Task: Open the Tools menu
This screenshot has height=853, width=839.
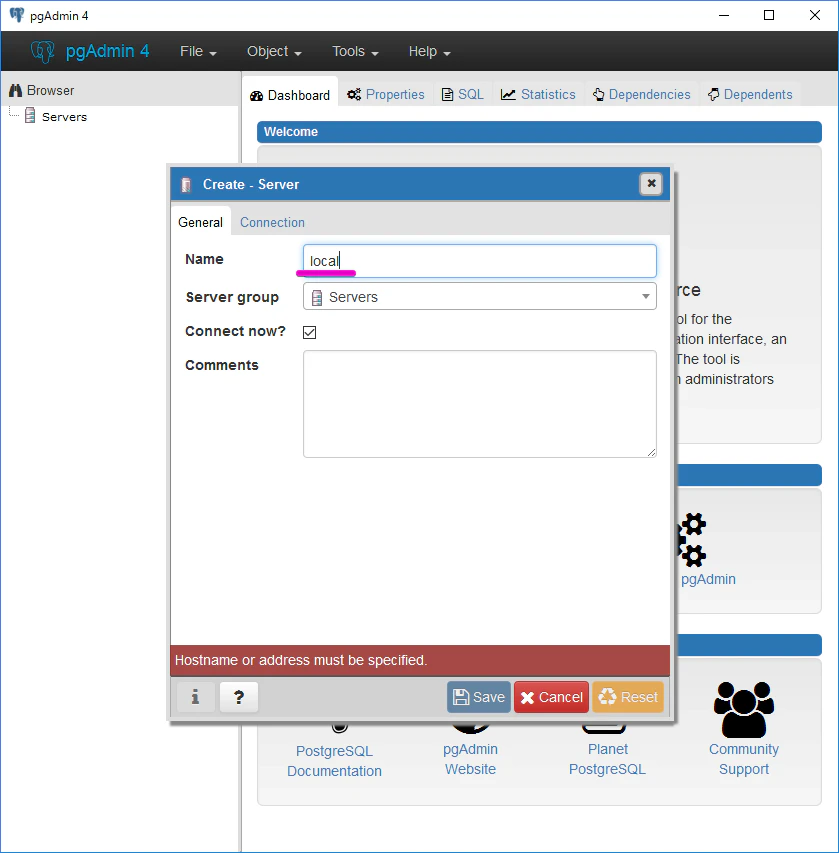Action: [x=355, y=51]
